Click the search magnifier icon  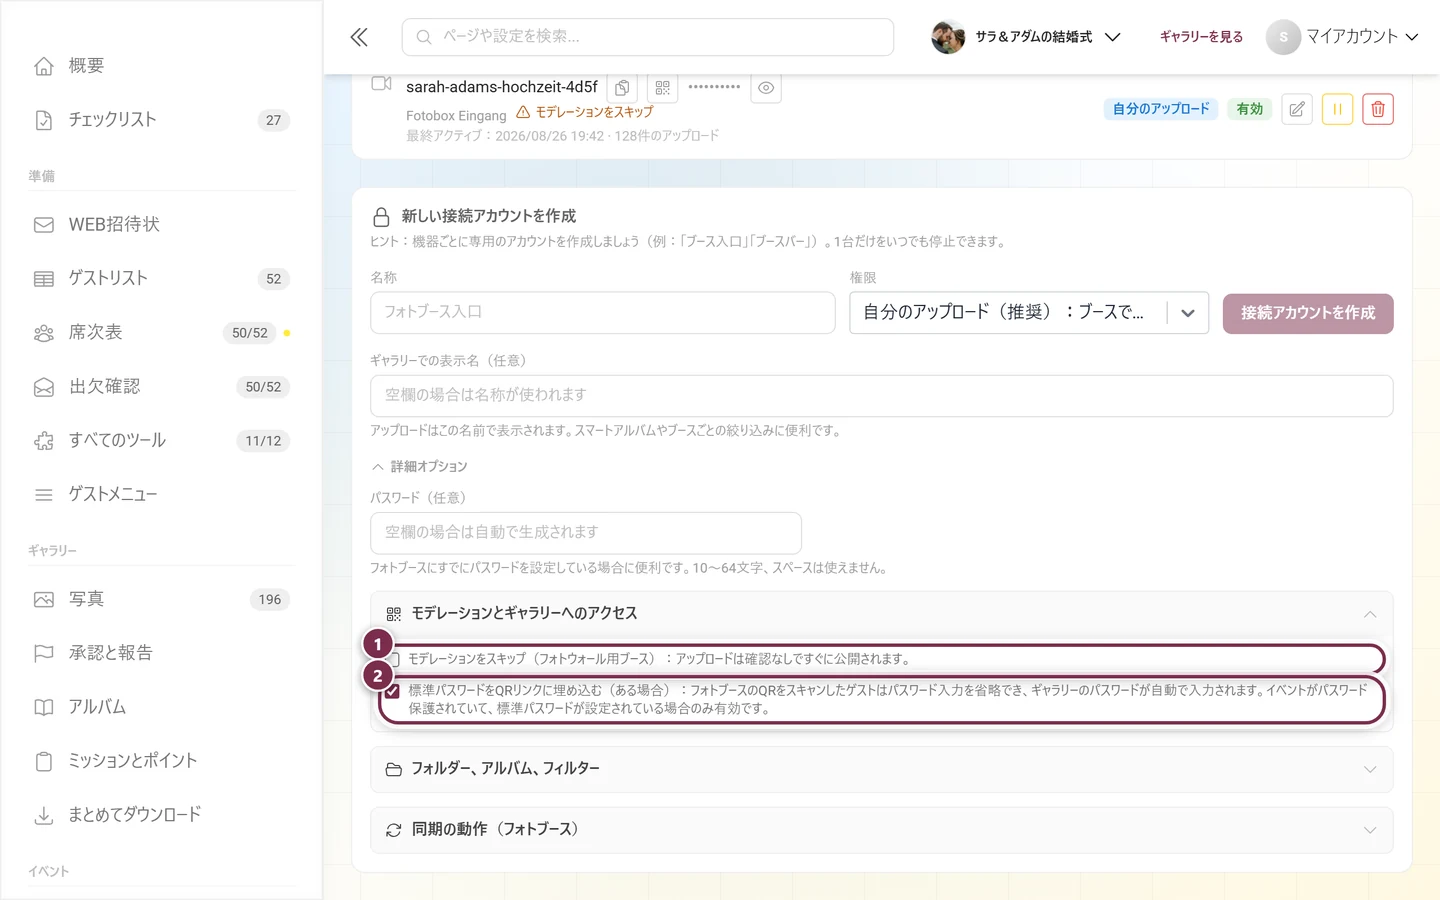424,37
